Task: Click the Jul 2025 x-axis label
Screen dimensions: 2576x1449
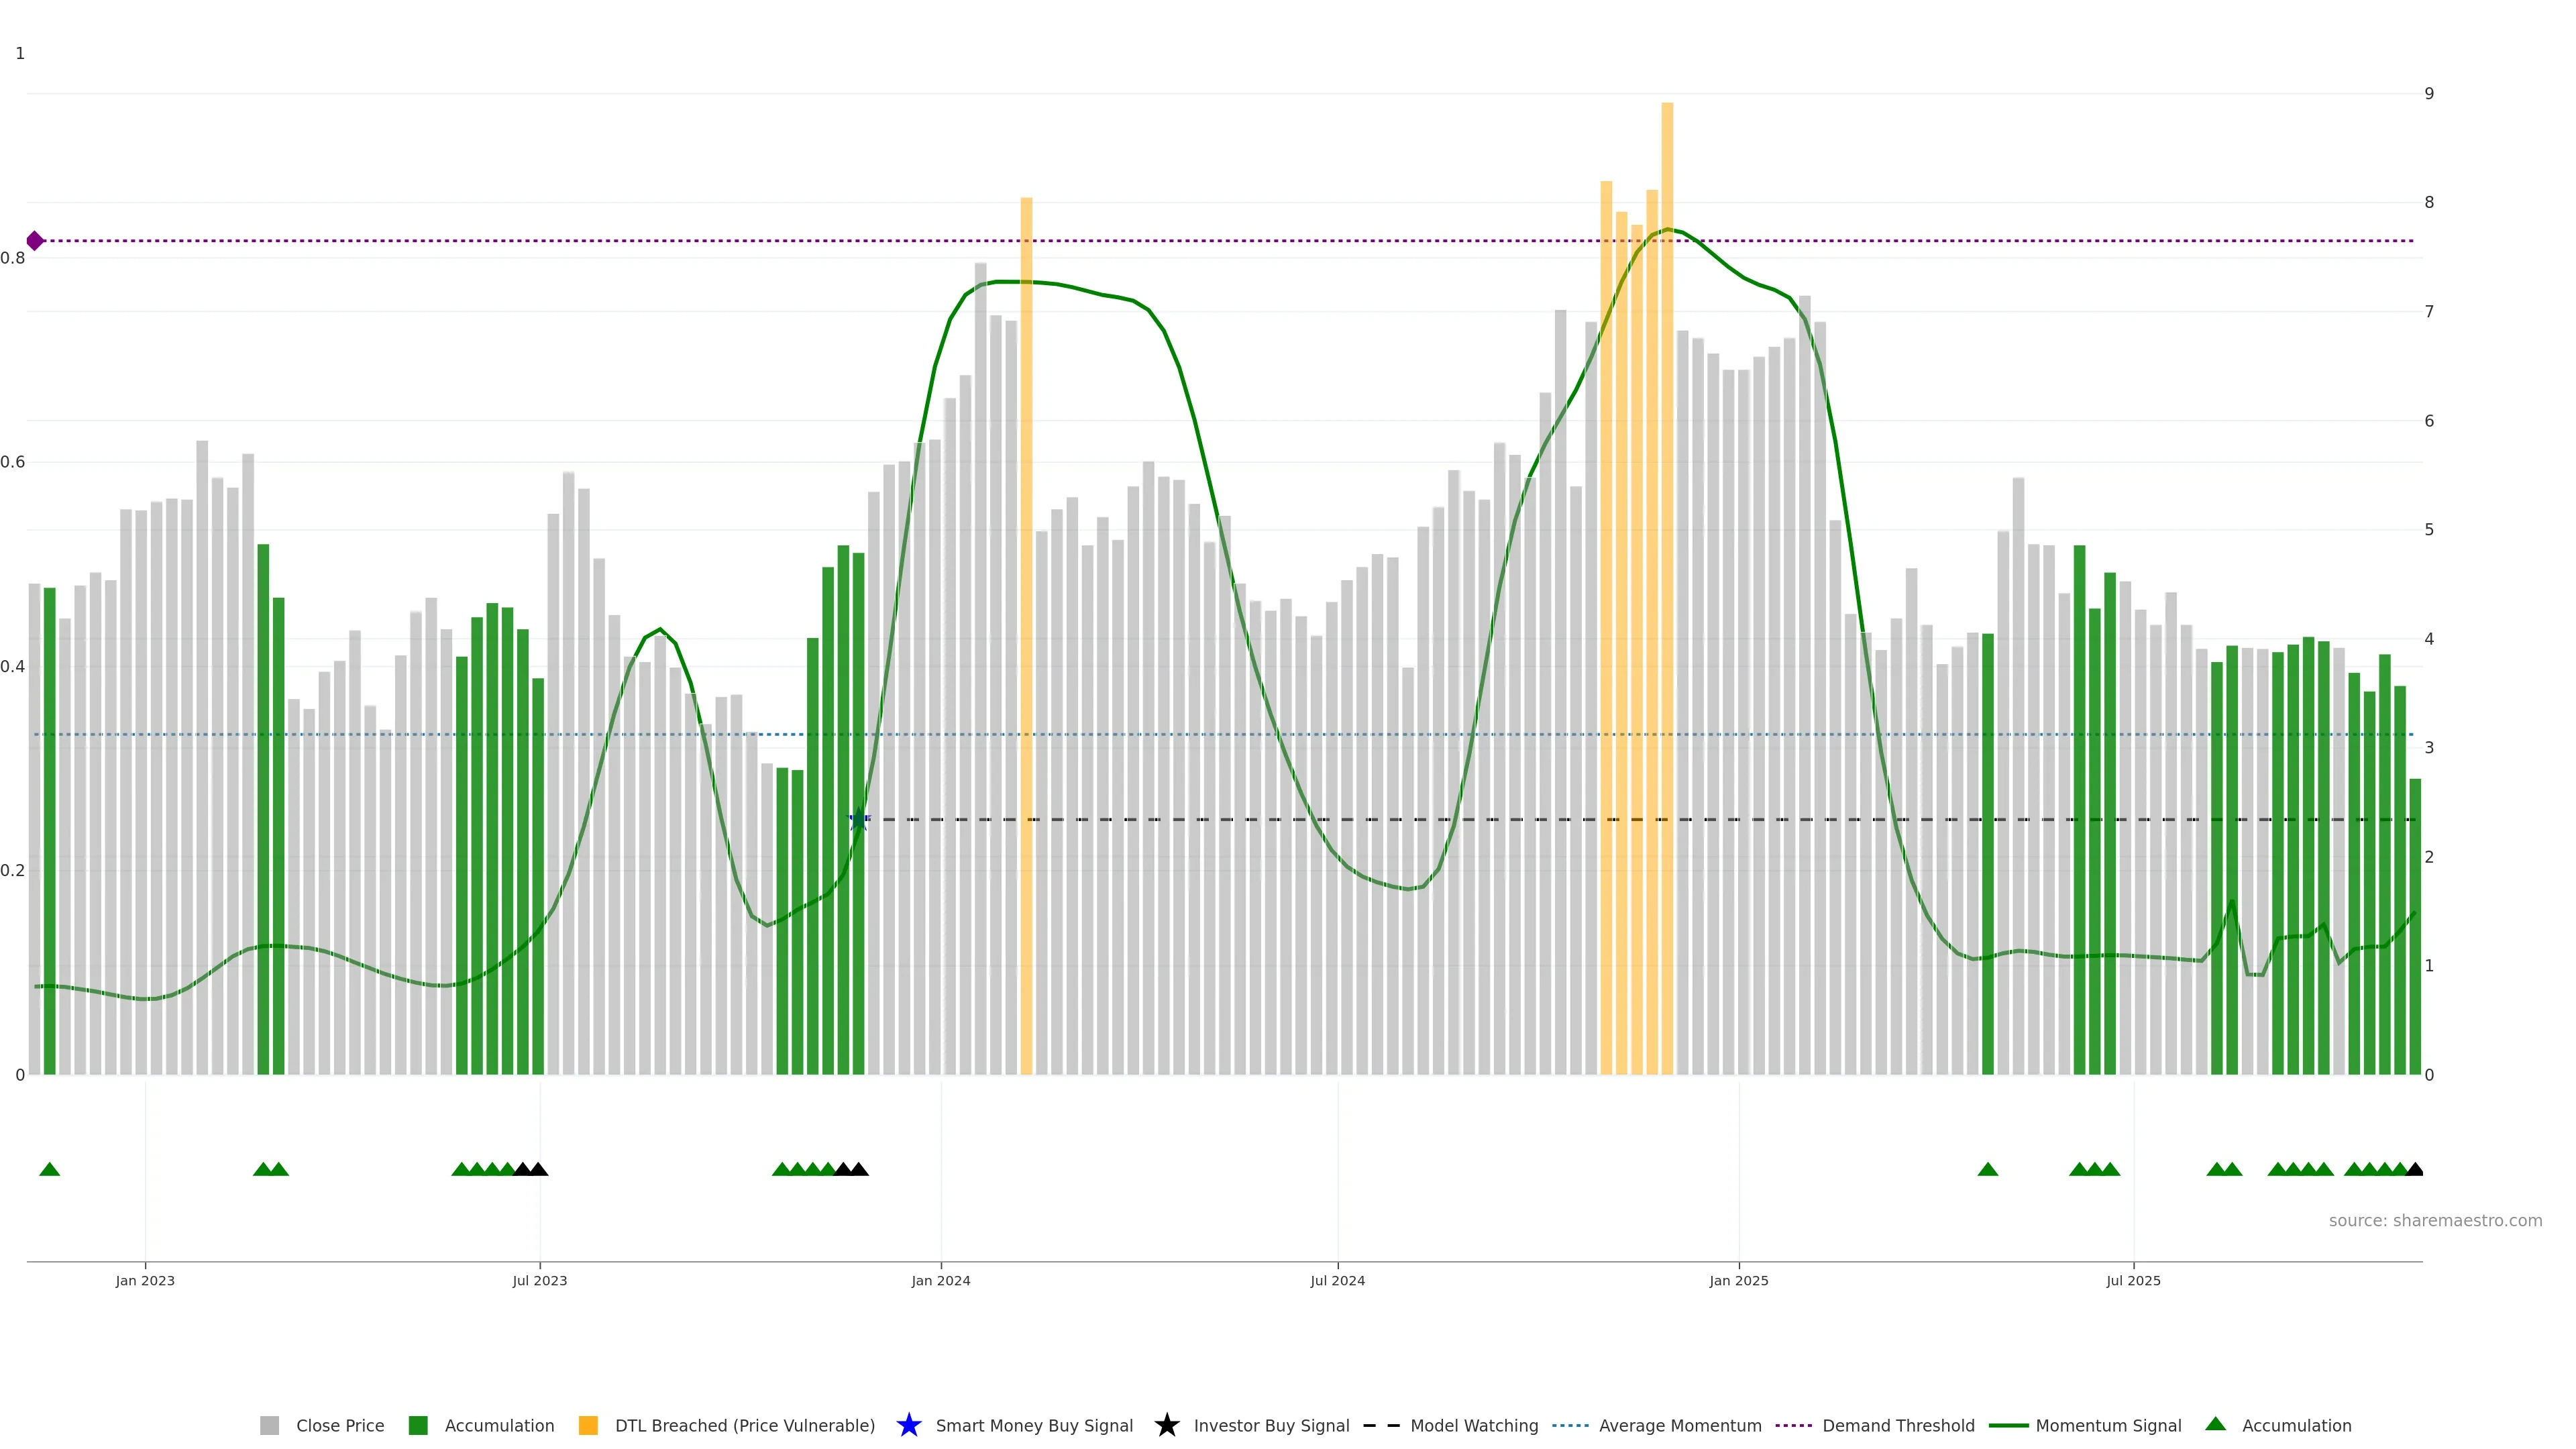Action: [2133, 1281]
